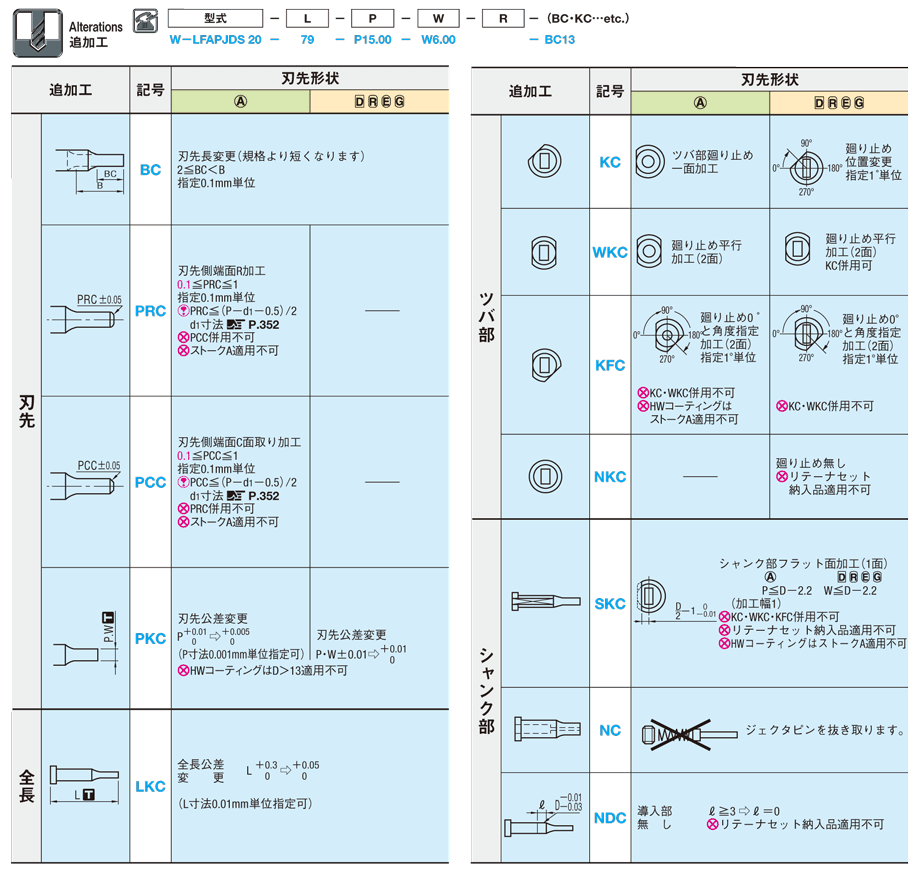917x869 pixels.
Task: Click the WKC parallel flats icon
Action: coord(544,251)
